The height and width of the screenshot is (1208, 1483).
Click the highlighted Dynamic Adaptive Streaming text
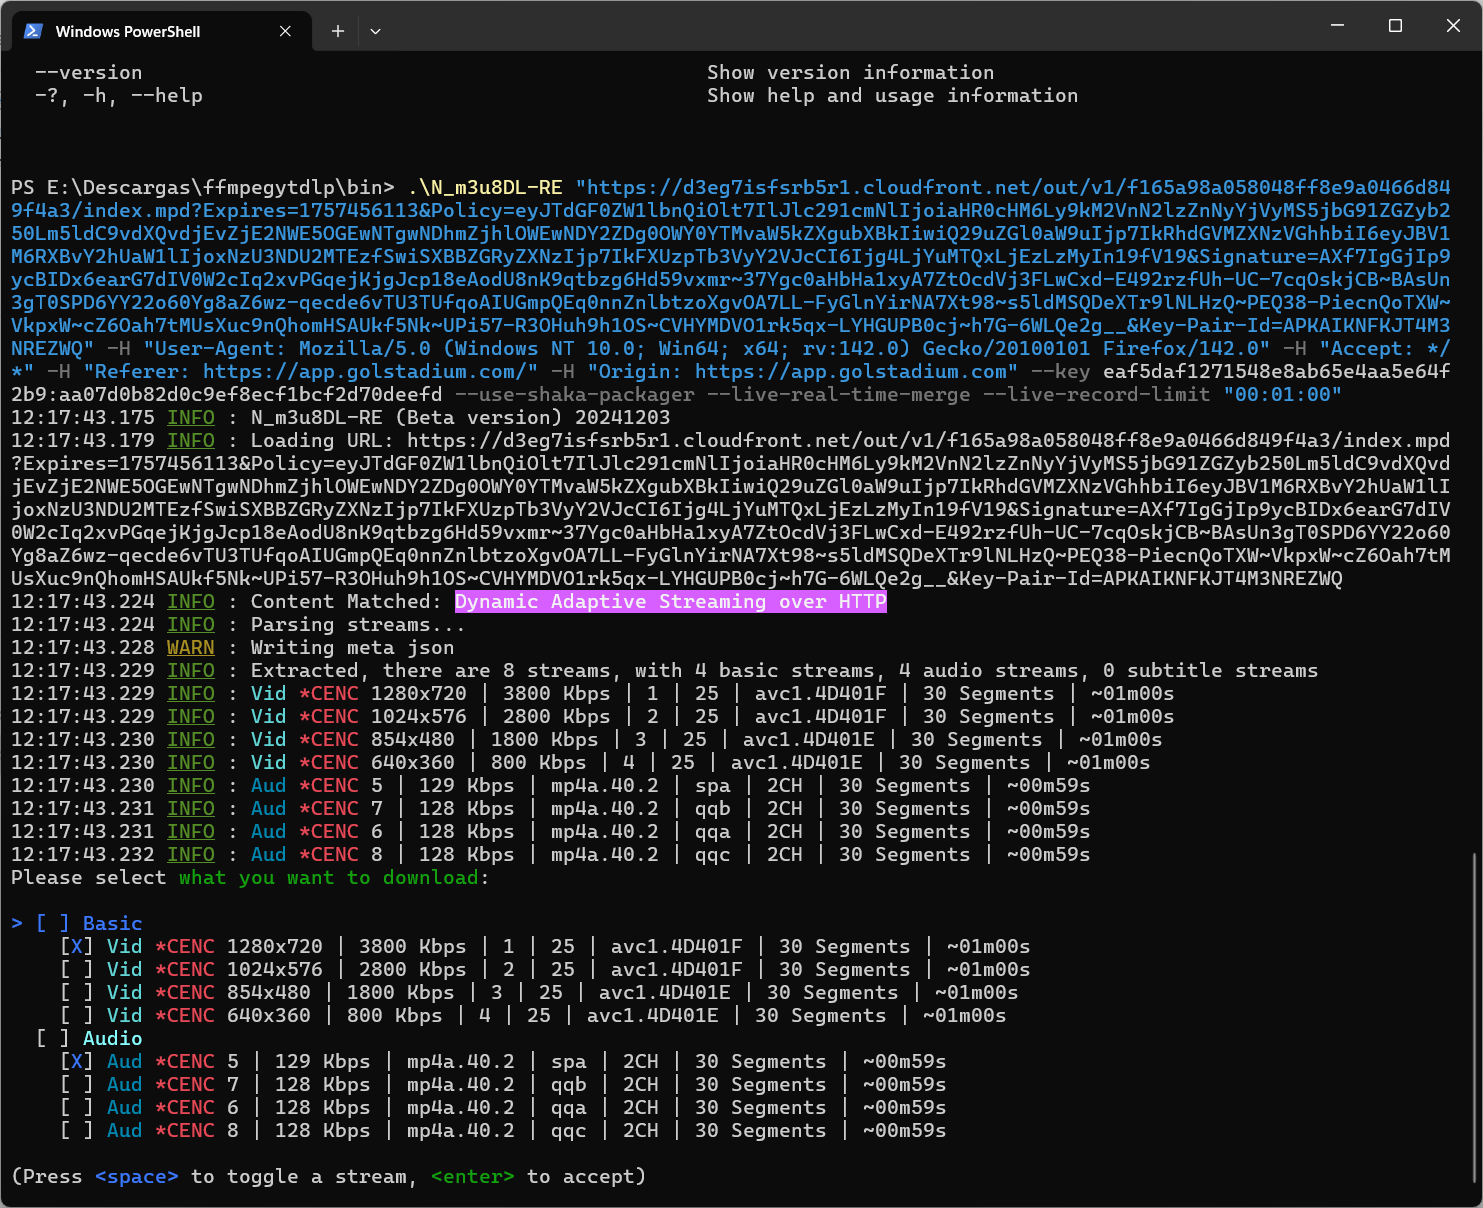(670, 601)
